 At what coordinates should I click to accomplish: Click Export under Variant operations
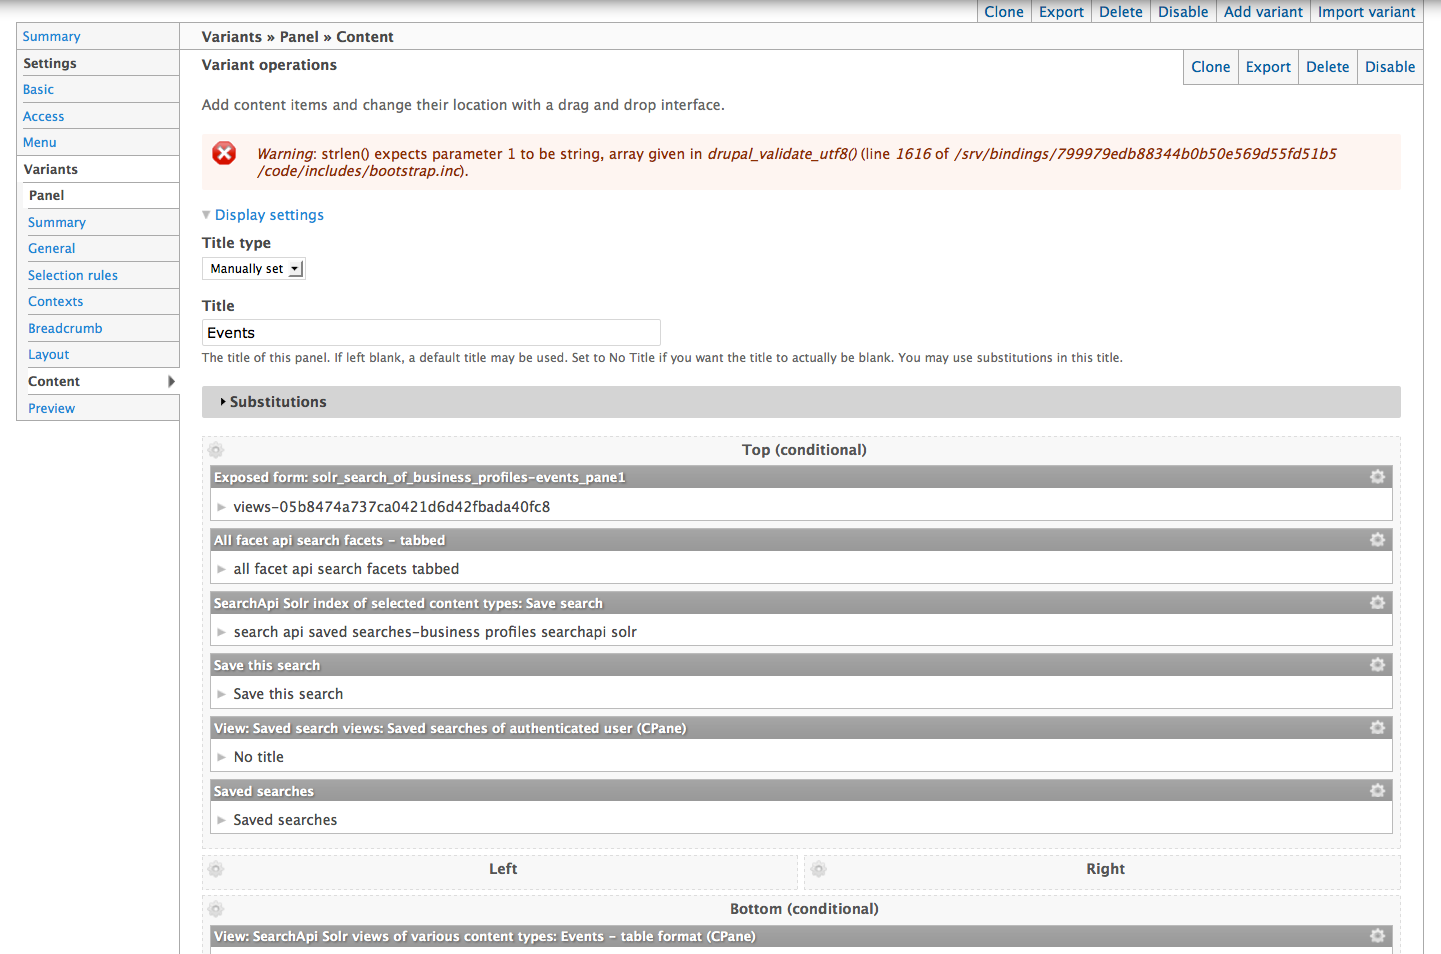coord(1268,66)
